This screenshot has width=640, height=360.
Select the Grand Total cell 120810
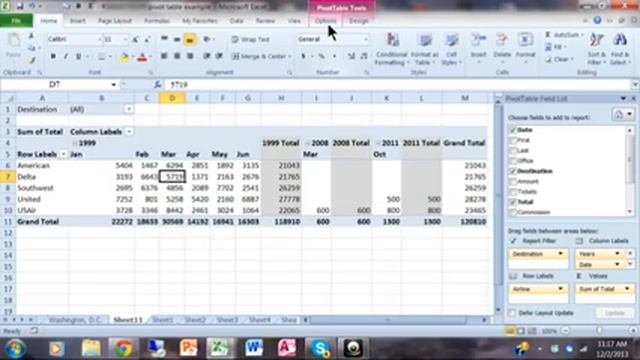click(465, 222)
